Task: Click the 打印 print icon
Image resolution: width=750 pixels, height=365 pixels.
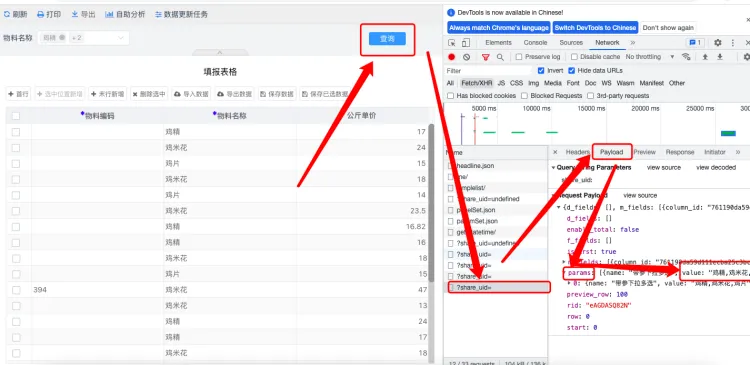Action: pos(41,14)
